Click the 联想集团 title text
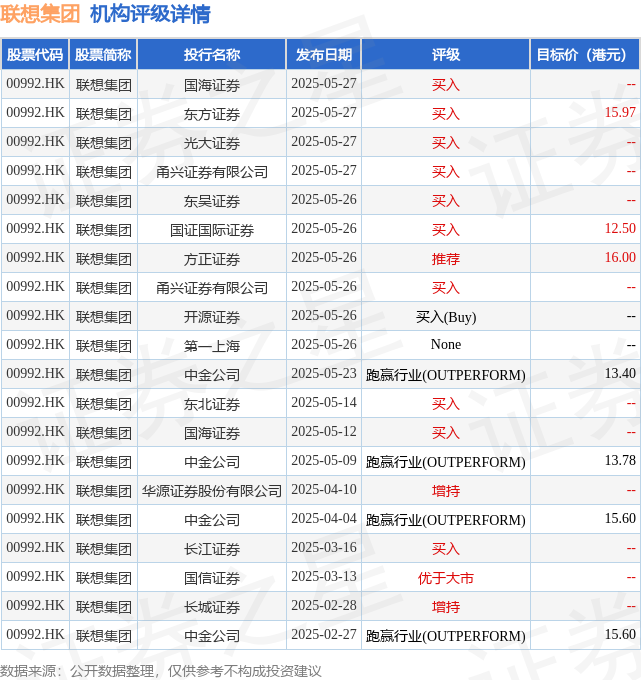Image resolution: width=641 pixels, height=680 pixels. click(x=40, y=14)
